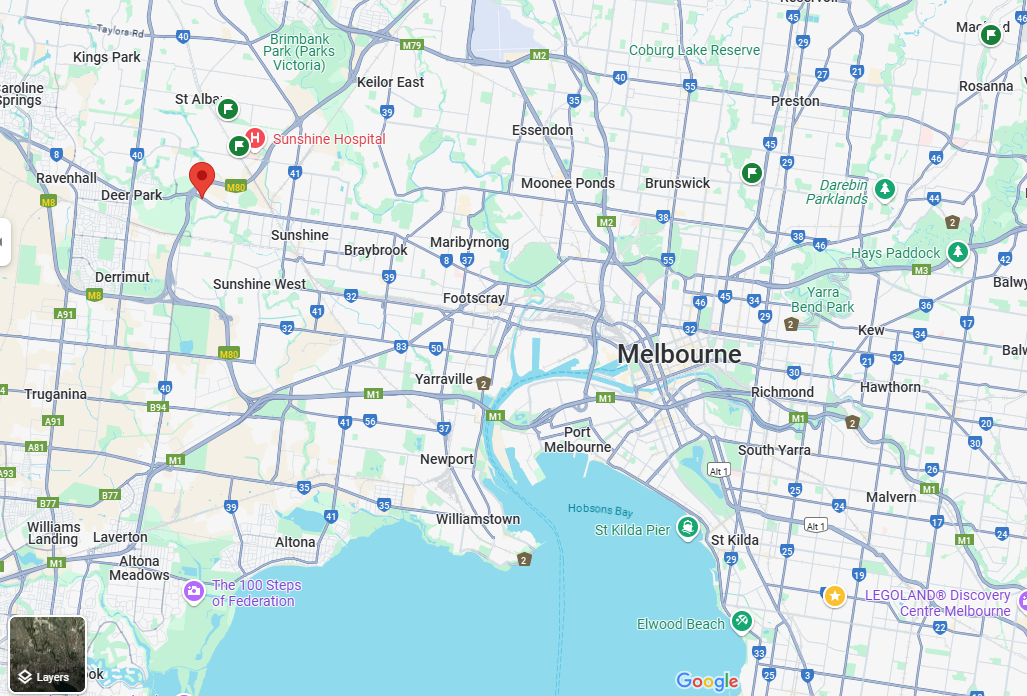Click the Essendon label
Viewport: 1027px width, 696px height.
tap(542, 130)
